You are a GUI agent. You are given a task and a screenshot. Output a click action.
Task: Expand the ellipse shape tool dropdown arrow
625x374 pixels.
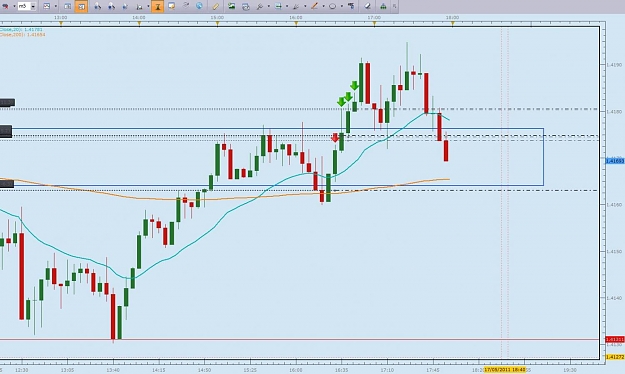pos(342,6)
